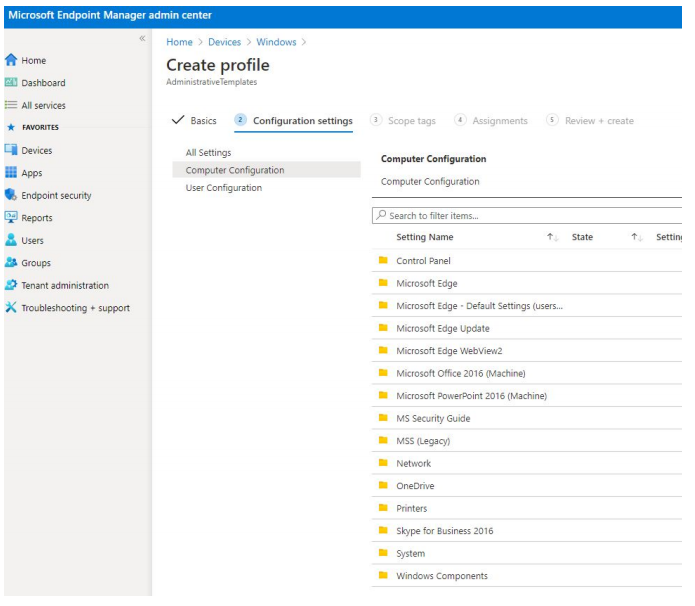Click the Apps grid icon
Image resolution: width=695 pixels, height=606 pixels.
point(11,172)
